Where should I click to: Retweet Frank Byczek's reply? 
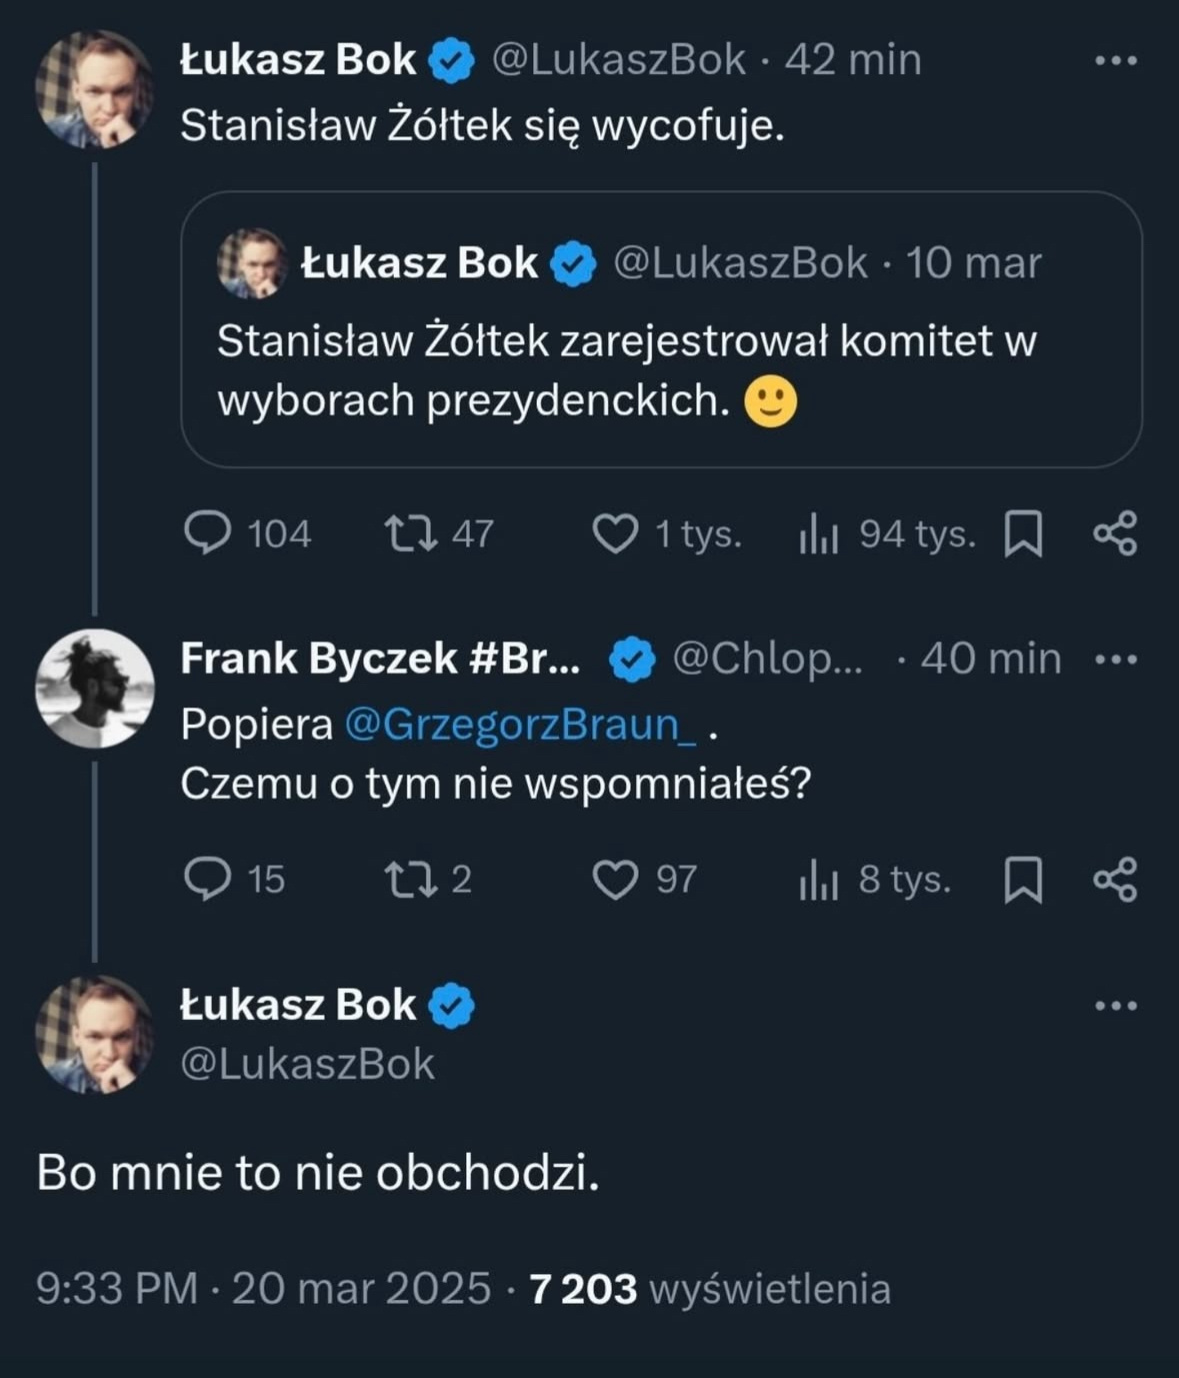(411, 879)
